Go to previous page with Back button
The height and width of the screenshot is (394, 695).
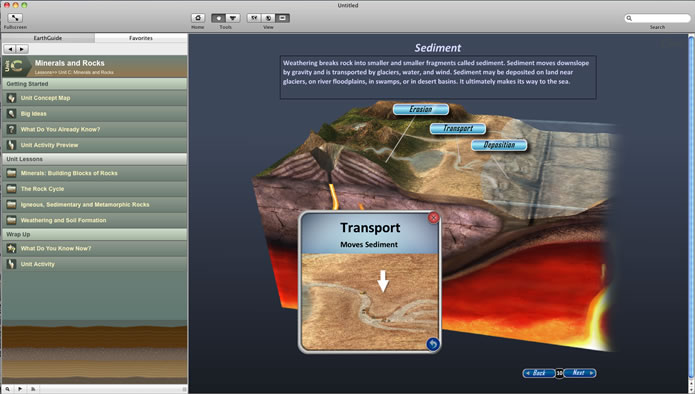point(539,373)
